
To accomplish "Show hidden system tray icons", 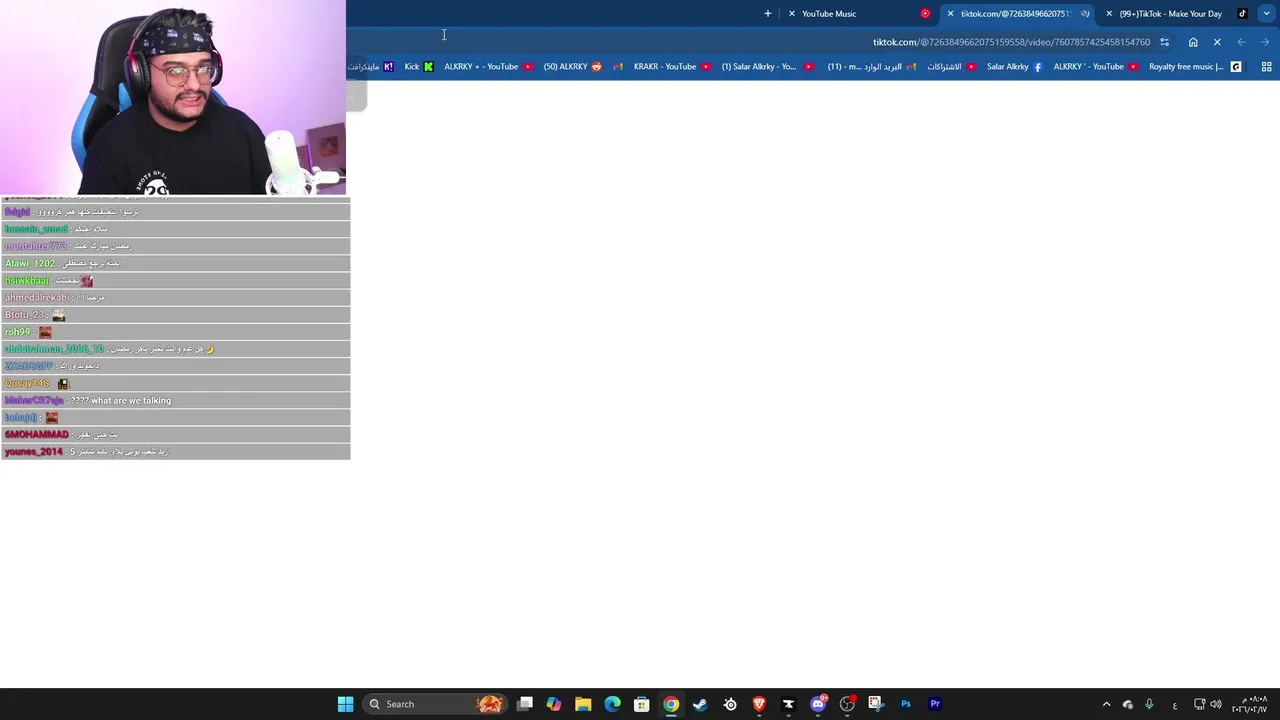I will (1106, 704).
